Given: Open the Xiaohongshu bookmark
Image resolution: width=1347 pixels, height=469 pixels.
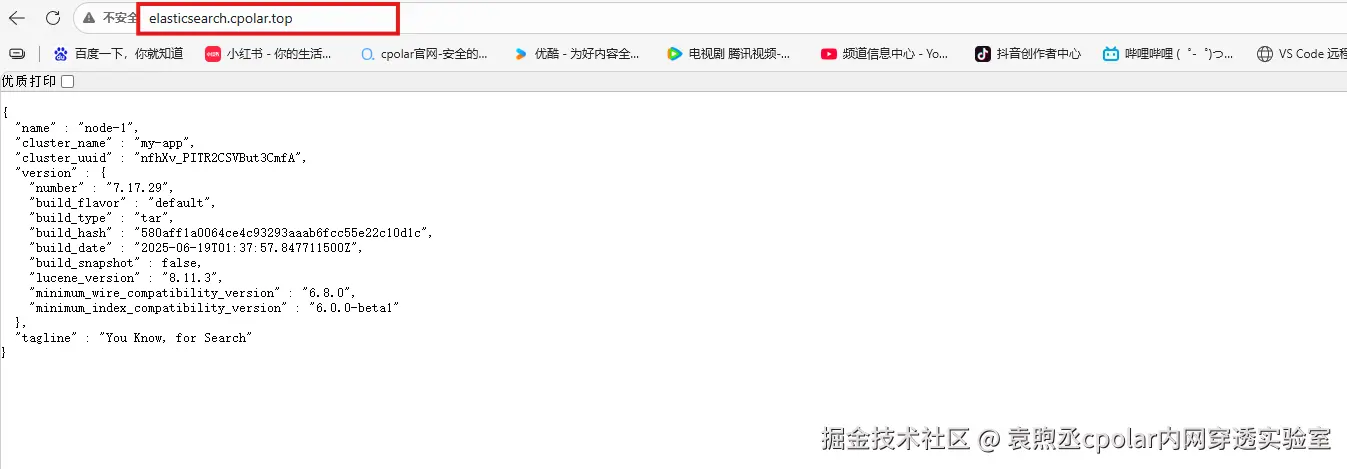Looking at the screenshot, I should pos(268,54).
